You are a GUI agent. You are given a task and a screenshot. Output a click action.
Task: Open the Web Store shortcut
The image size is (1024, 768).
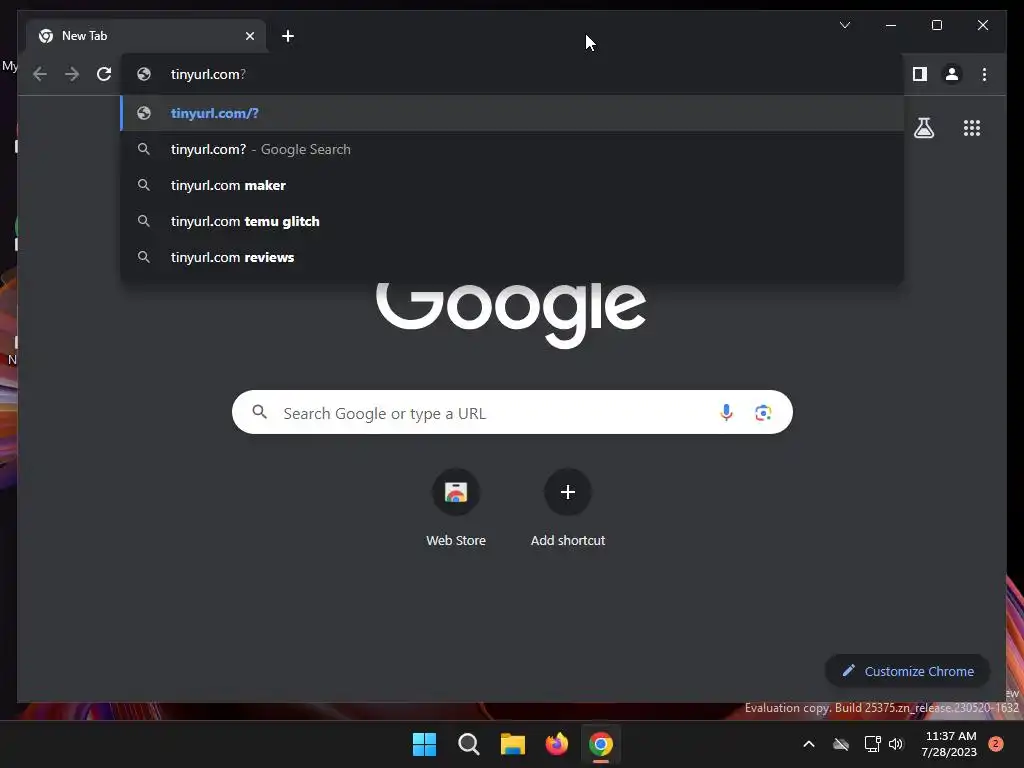tap(456, 507)
